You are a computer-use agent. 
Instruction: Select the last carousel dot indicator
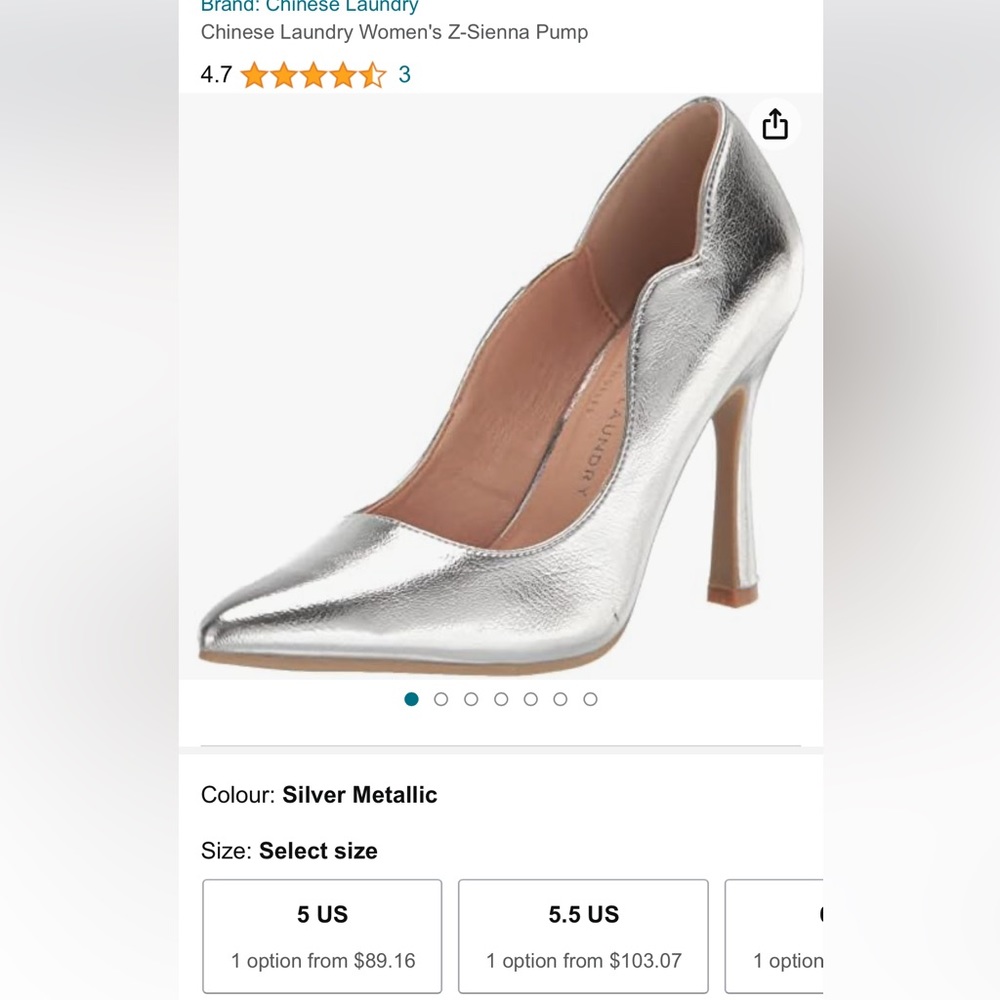coord(590,699)
